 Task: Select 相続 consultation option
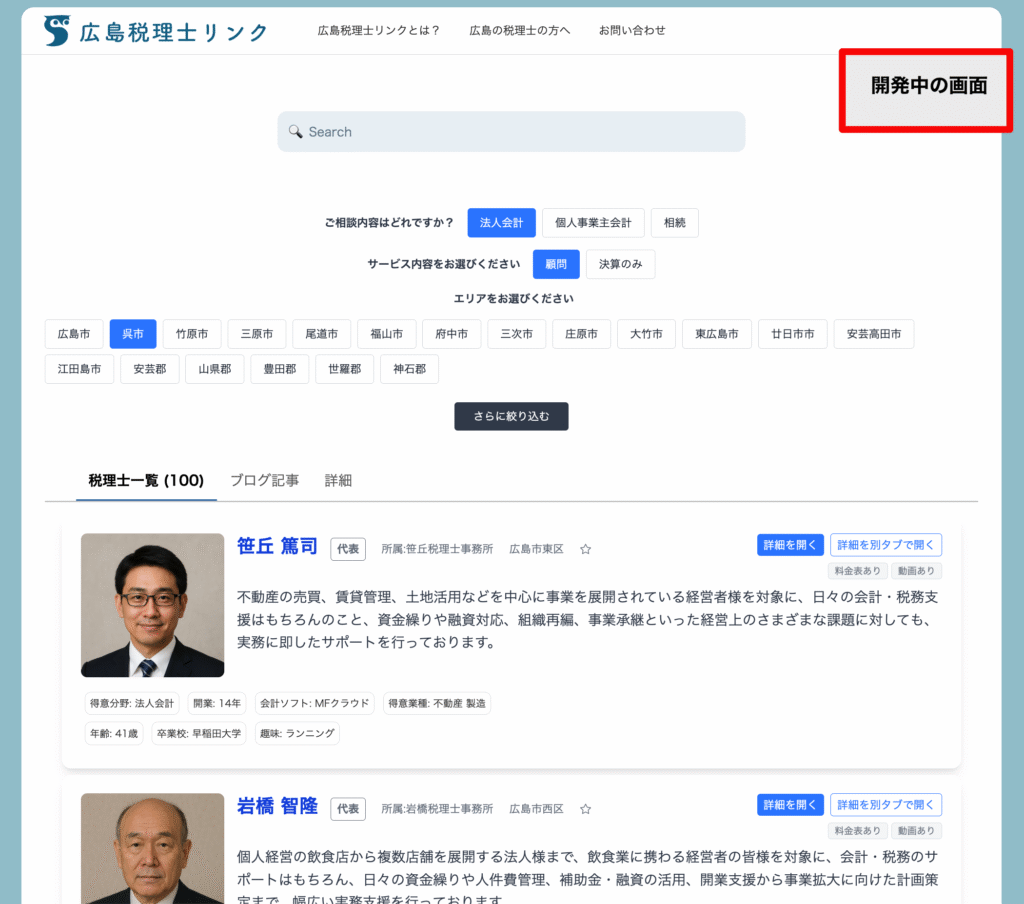(675, 223)
